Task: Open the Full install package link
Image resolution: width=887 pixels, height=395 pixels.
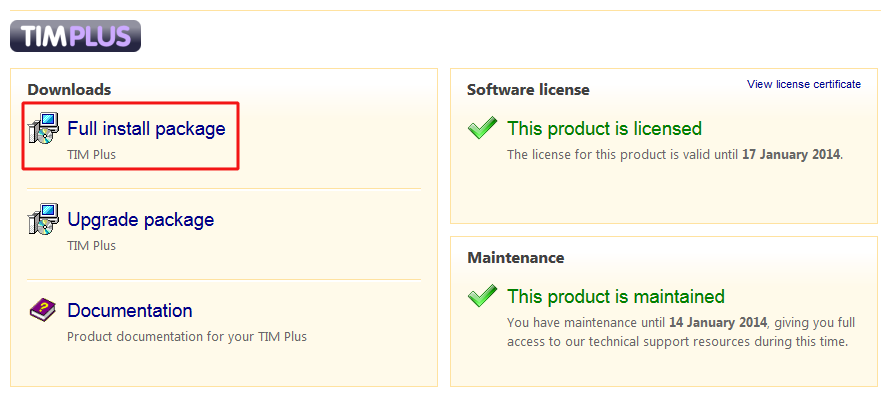Action: 147,128
